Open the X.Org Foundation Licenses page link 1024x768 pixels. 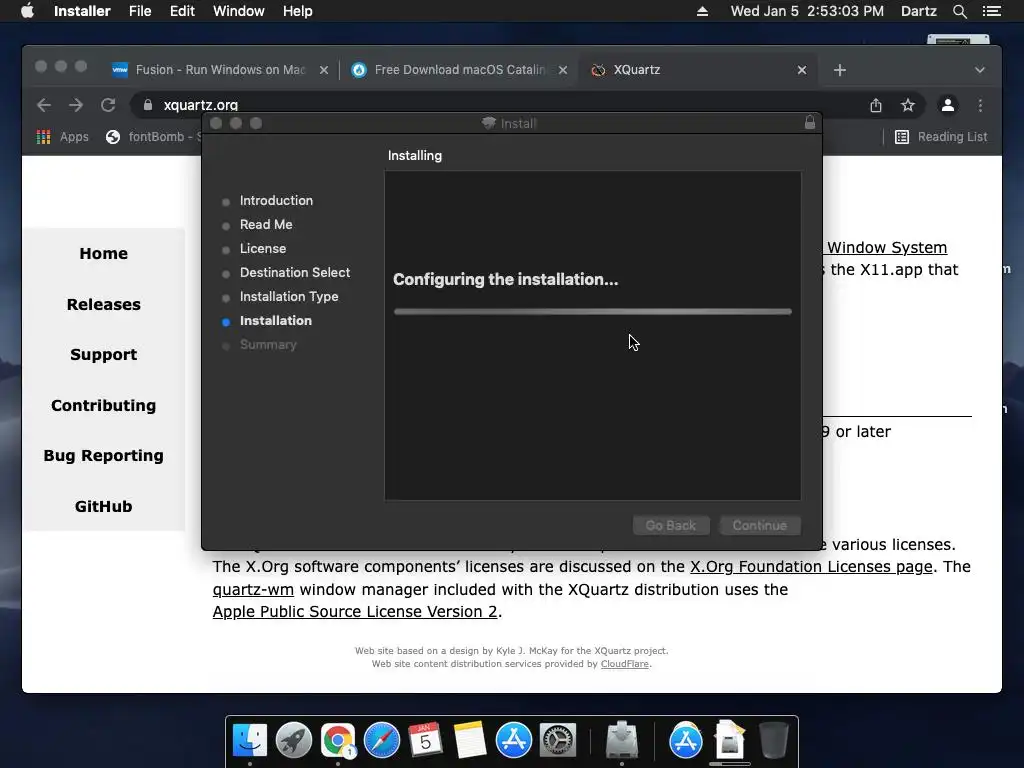[x=811, y=566]
